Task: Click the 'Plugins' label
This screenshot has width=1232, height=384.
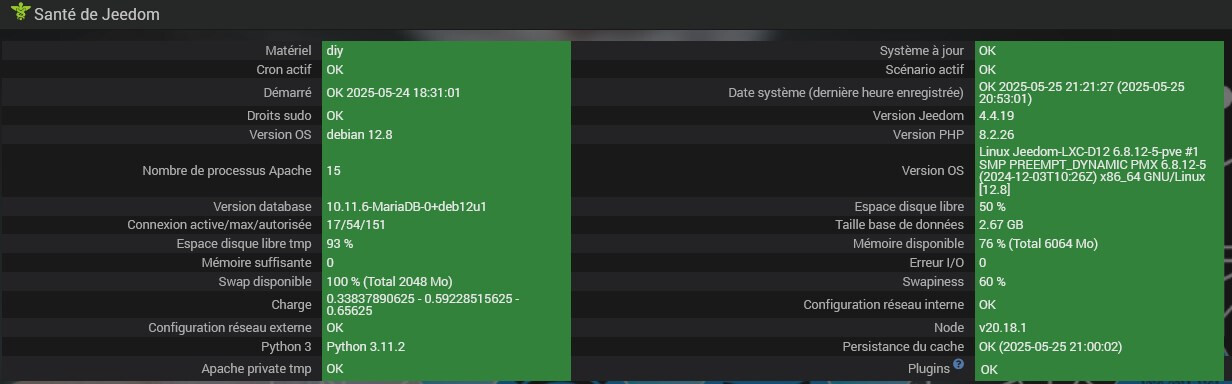Action: click(x=928, y=369)
